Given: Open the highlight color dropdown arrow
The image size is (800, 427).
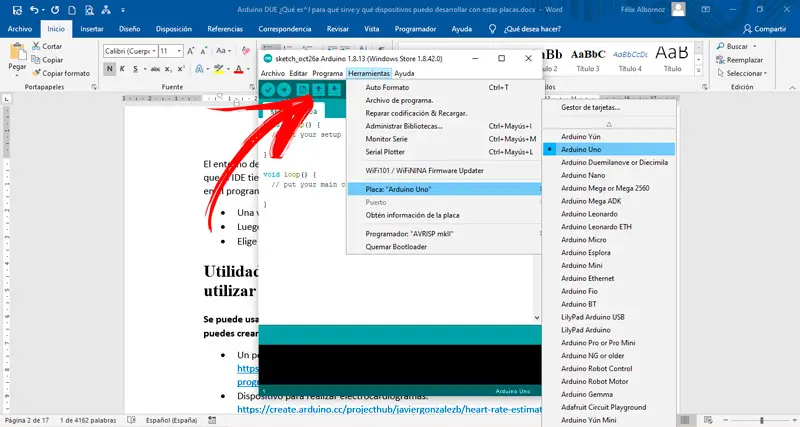Looking at the screenshot, I should click(228, 69).
